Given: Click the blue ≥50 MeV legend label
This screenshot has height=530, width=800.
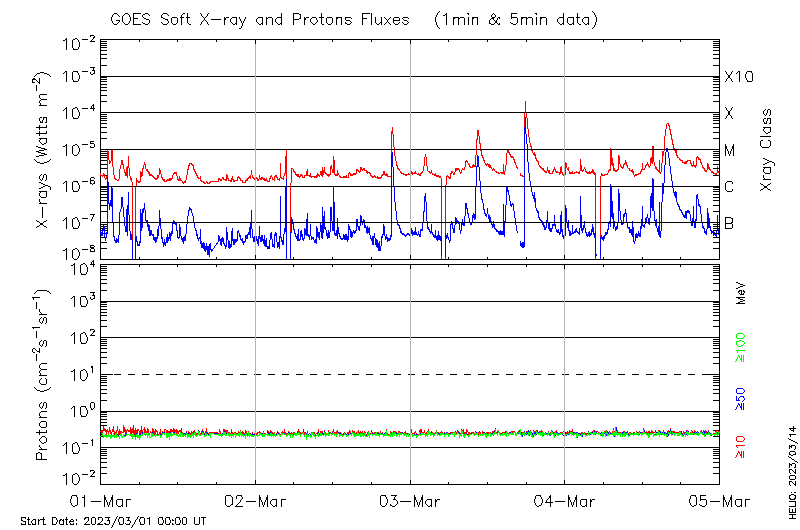Looking at the screenshot, I should point(741,401).
